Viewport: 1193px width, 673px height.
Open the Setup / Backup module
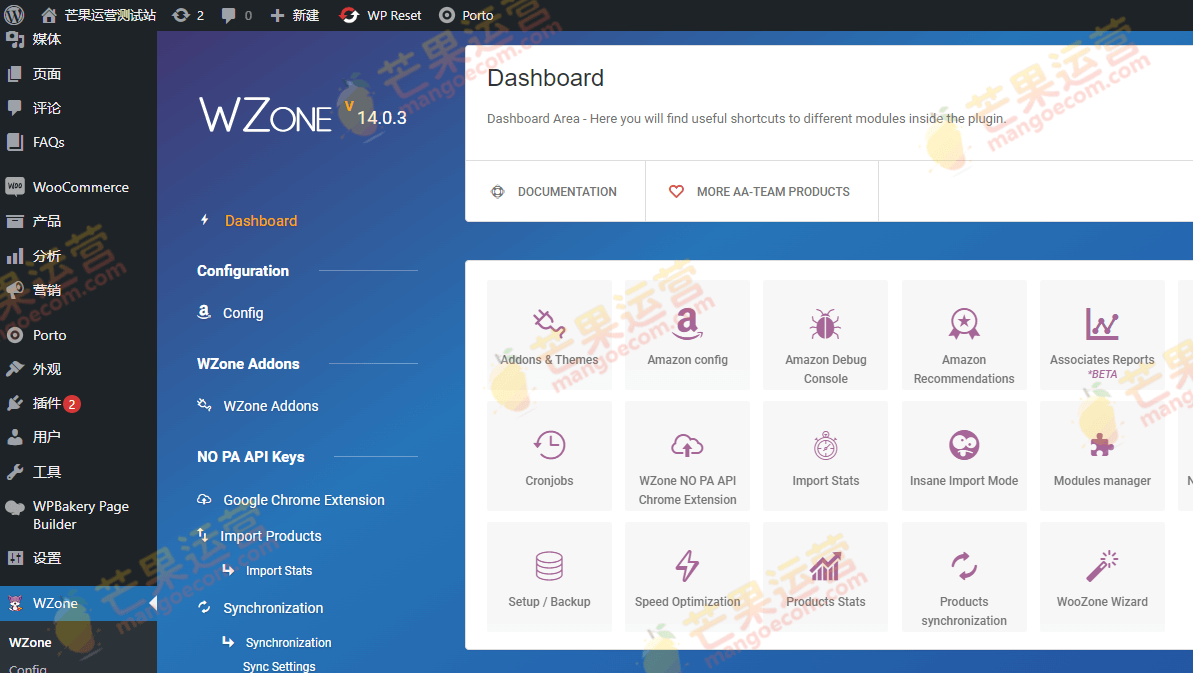549,577
